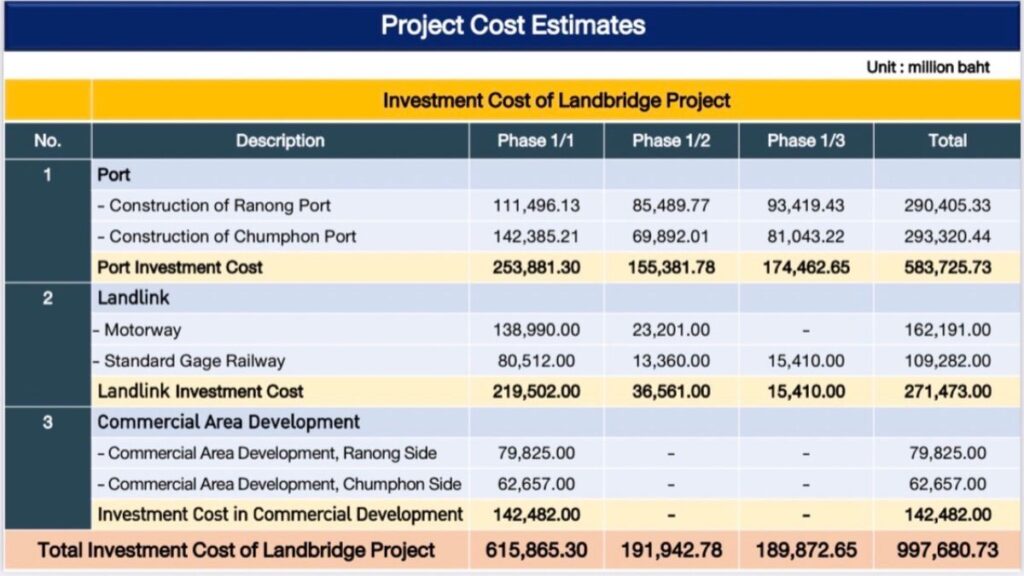Click the Phase 1/3 column header
The image size is (1024, 576).
pos(806,141)
